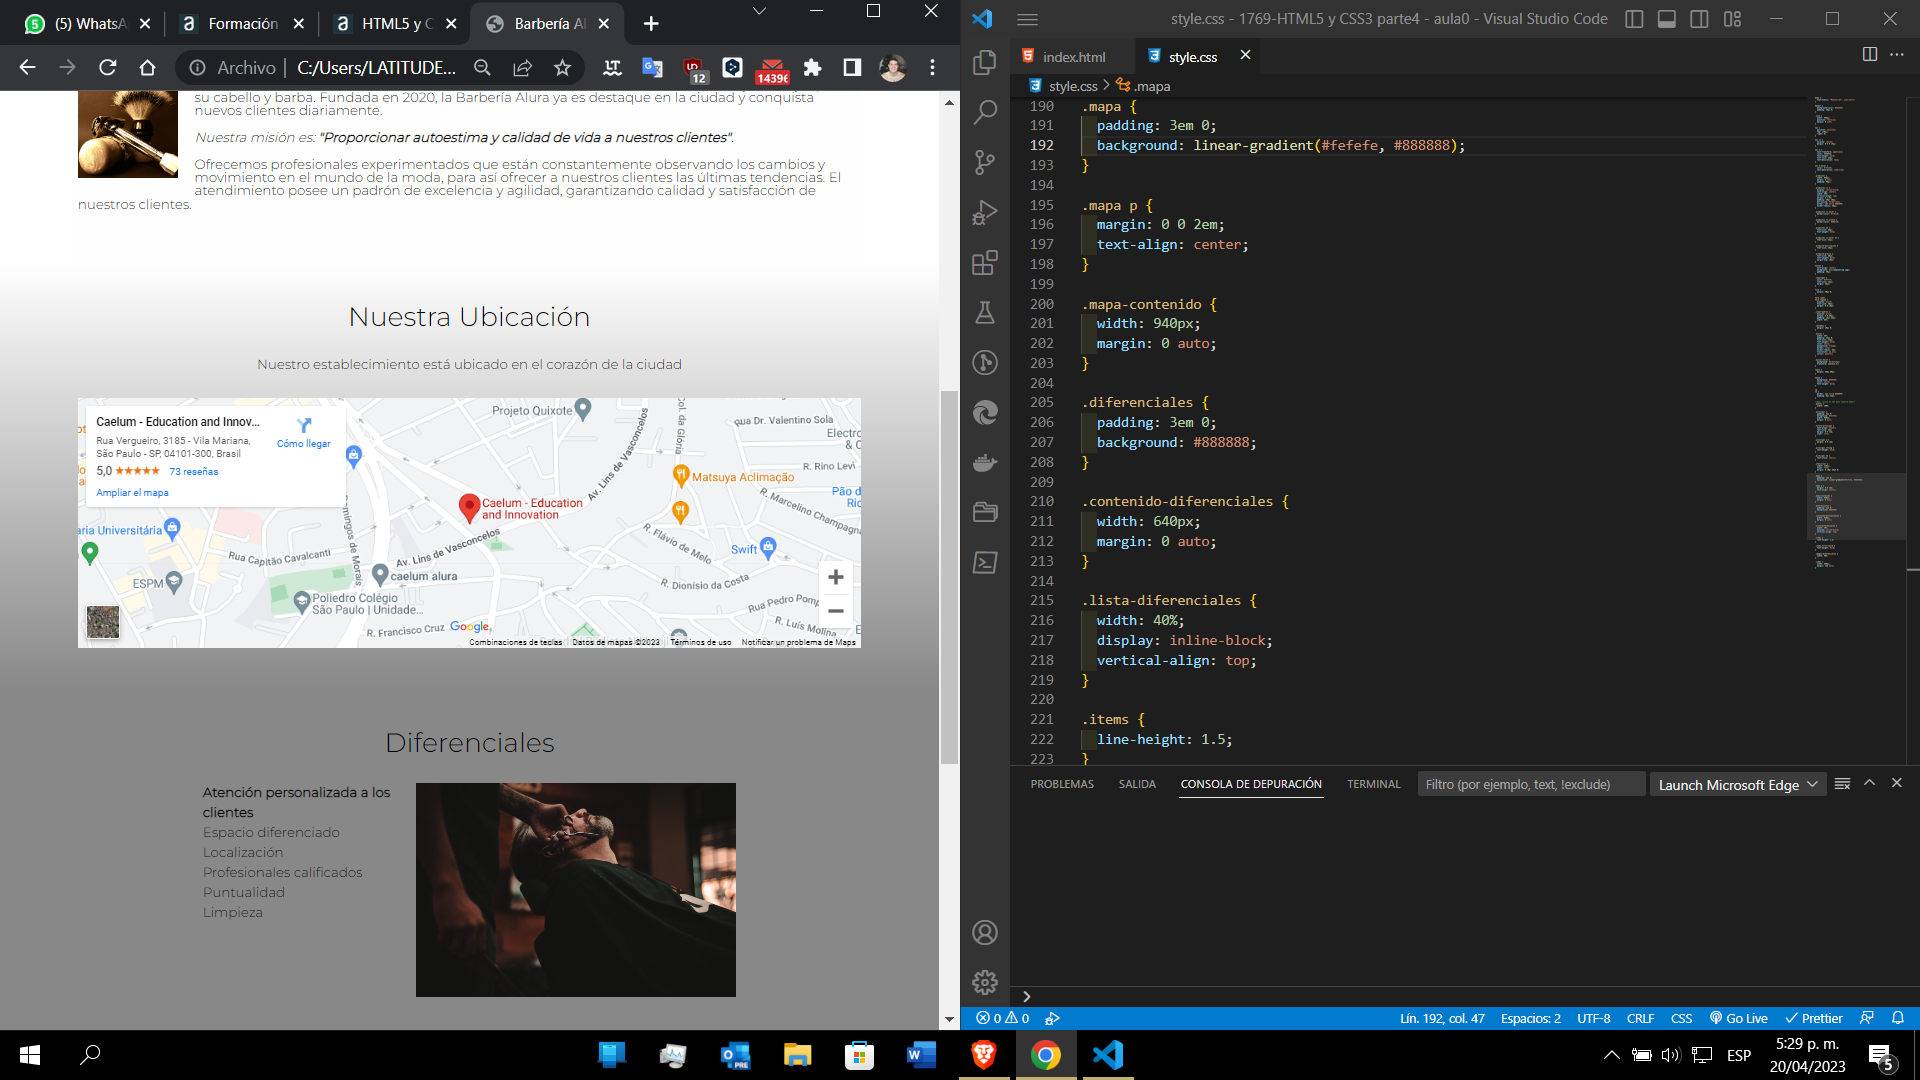Click the Settings gear icon in sidebar
The image size is (1920, 1080).
coord(985,981)
